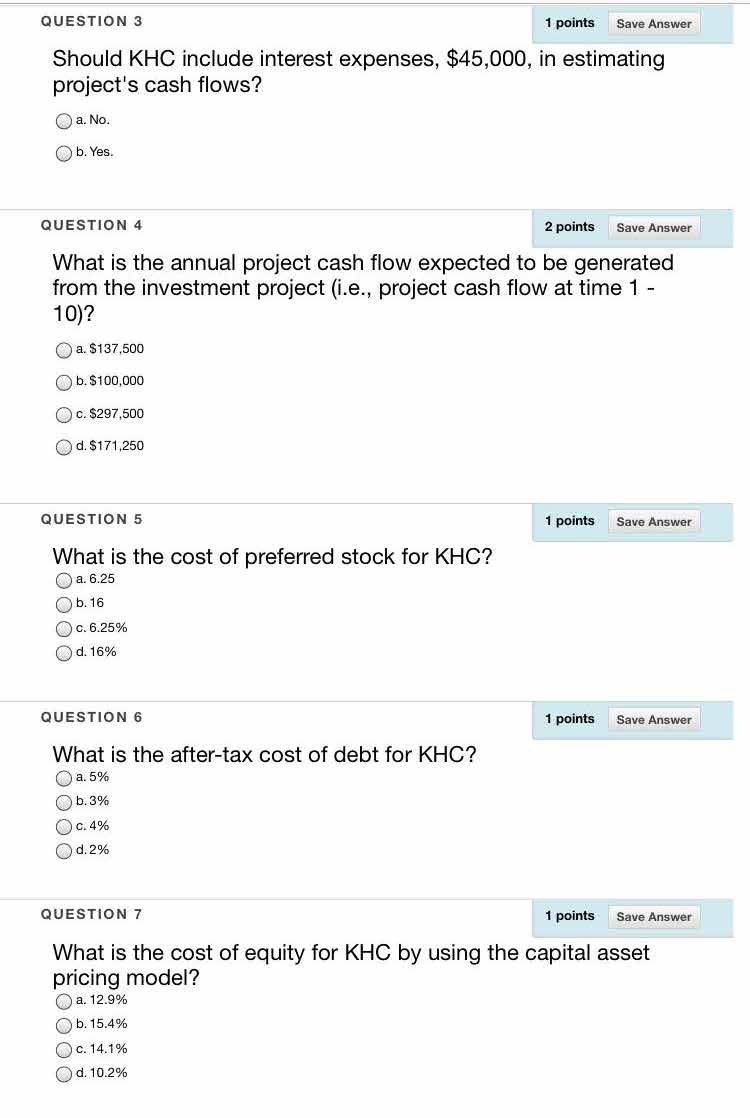The width and height of the screenshot is (750, 1118).
Task: Choose $137,500 for Question 4
Action: click(x=64, y=349)
